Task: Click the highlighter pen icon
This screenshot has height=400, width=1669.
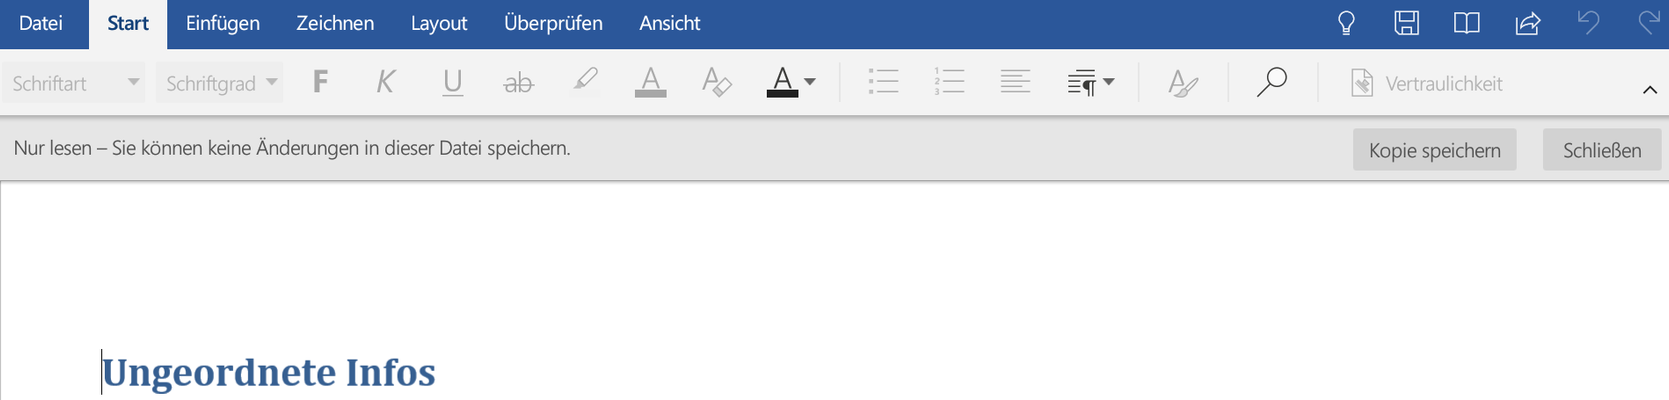Action: click(x=585, y=82)
